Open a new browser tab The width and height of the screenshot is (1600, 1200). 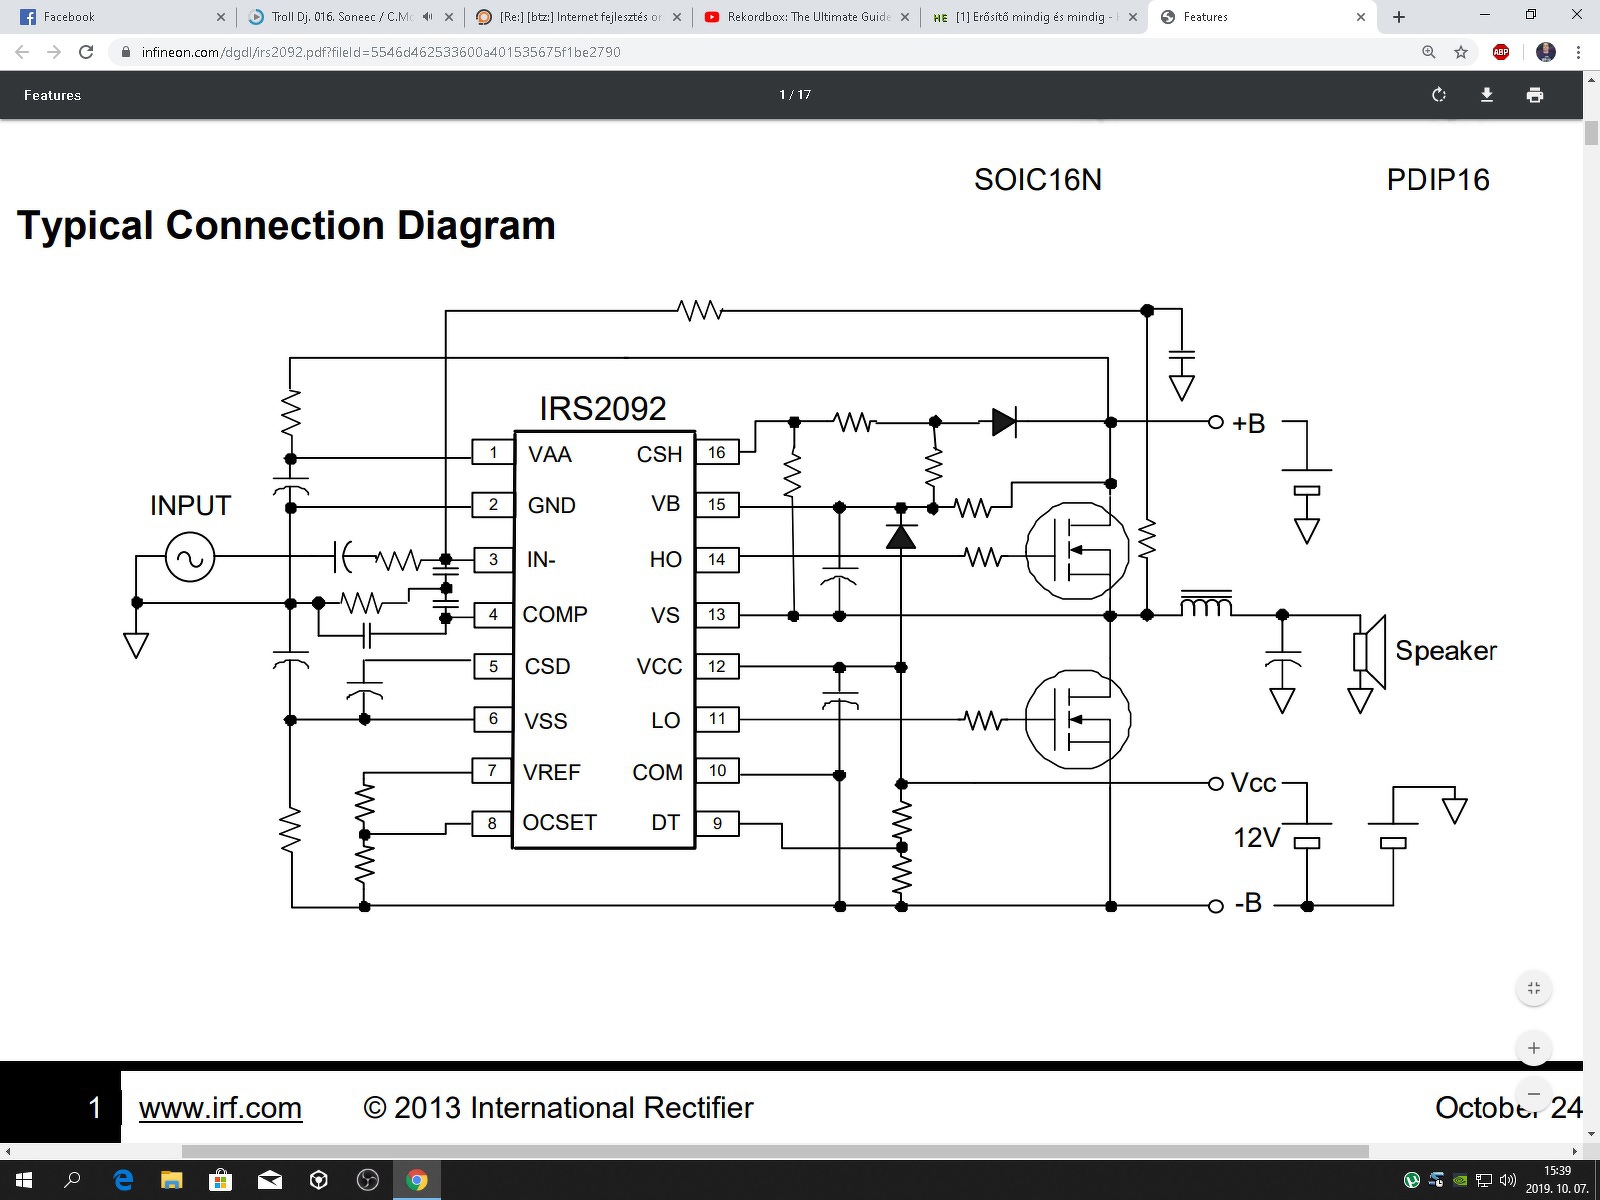pos(1399,17)
